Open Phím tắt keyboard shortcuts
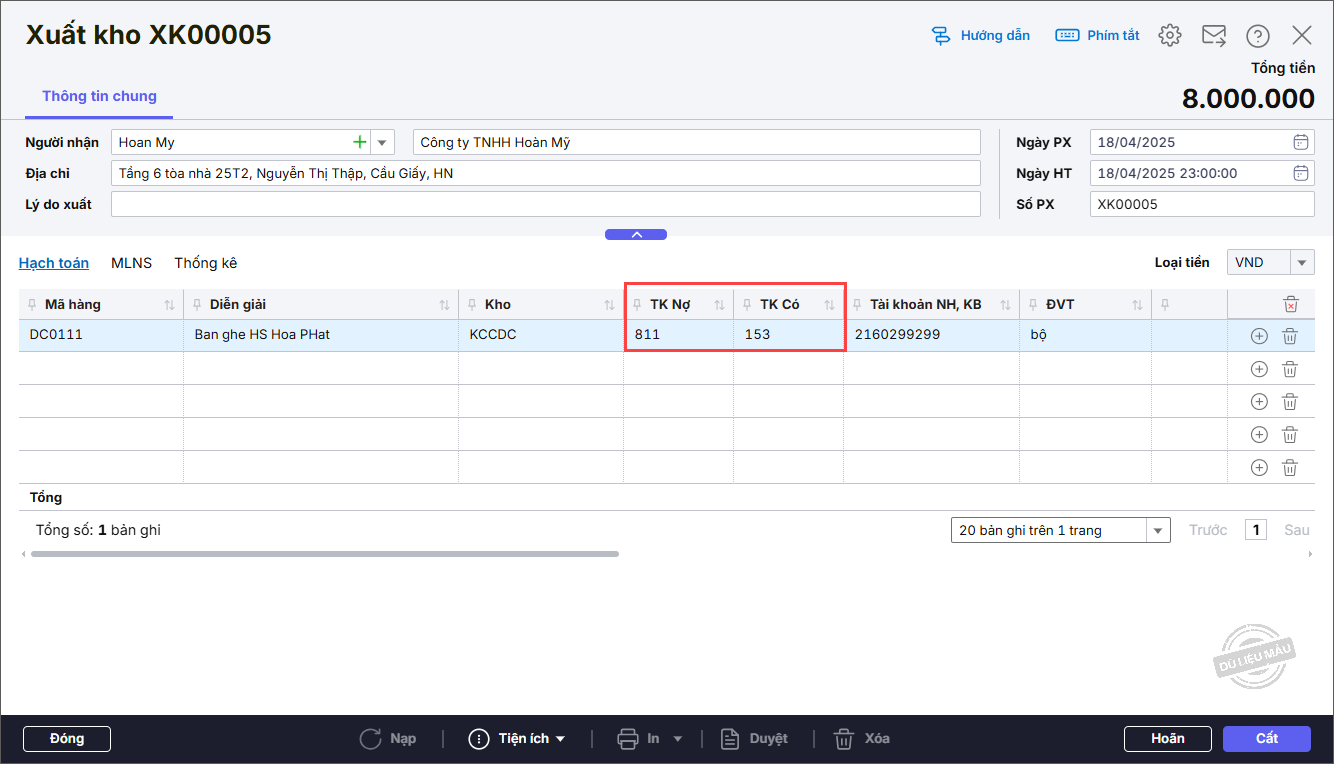The height and width of the screenshot is (764, 1334). coord(1097,36)
